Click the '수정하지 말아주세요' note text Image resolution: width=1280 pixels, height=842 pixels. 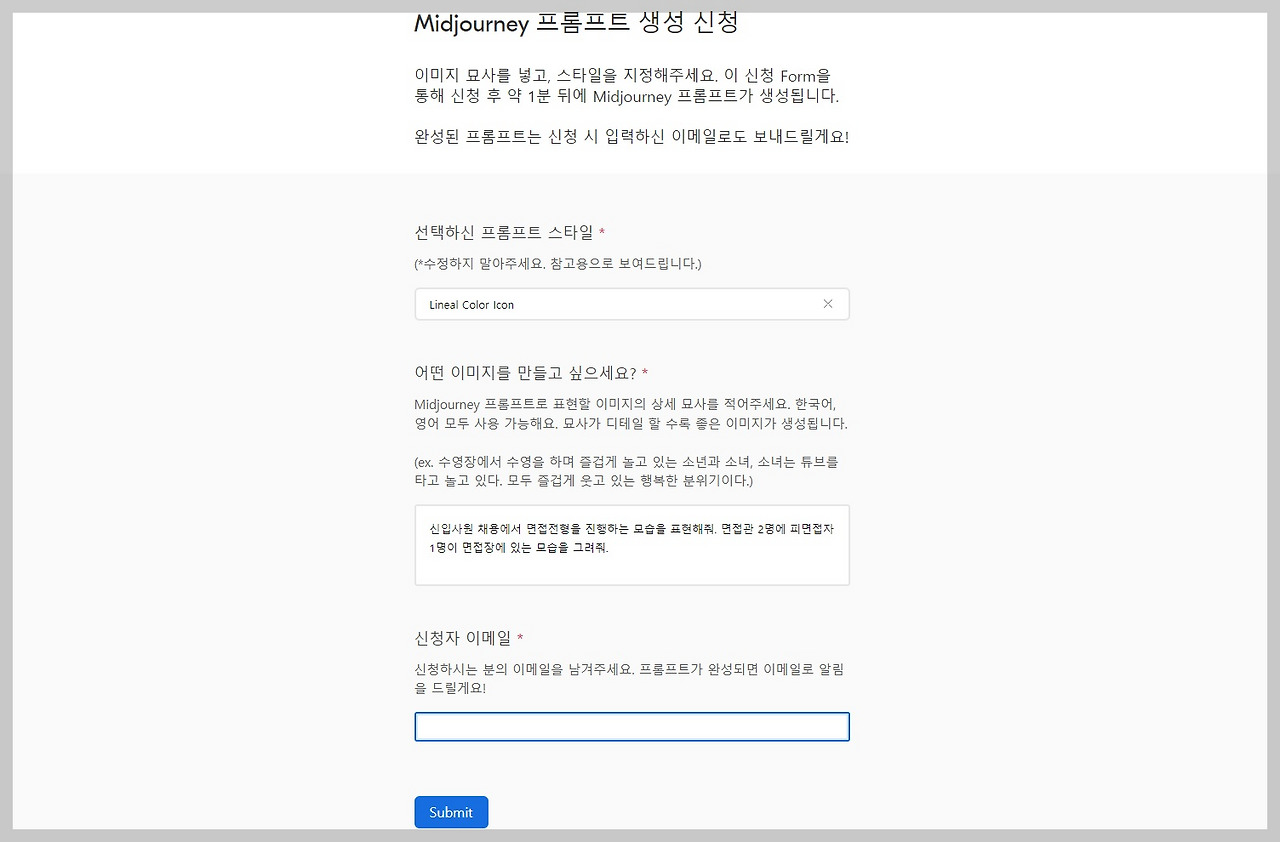click(x=558, y=264)
